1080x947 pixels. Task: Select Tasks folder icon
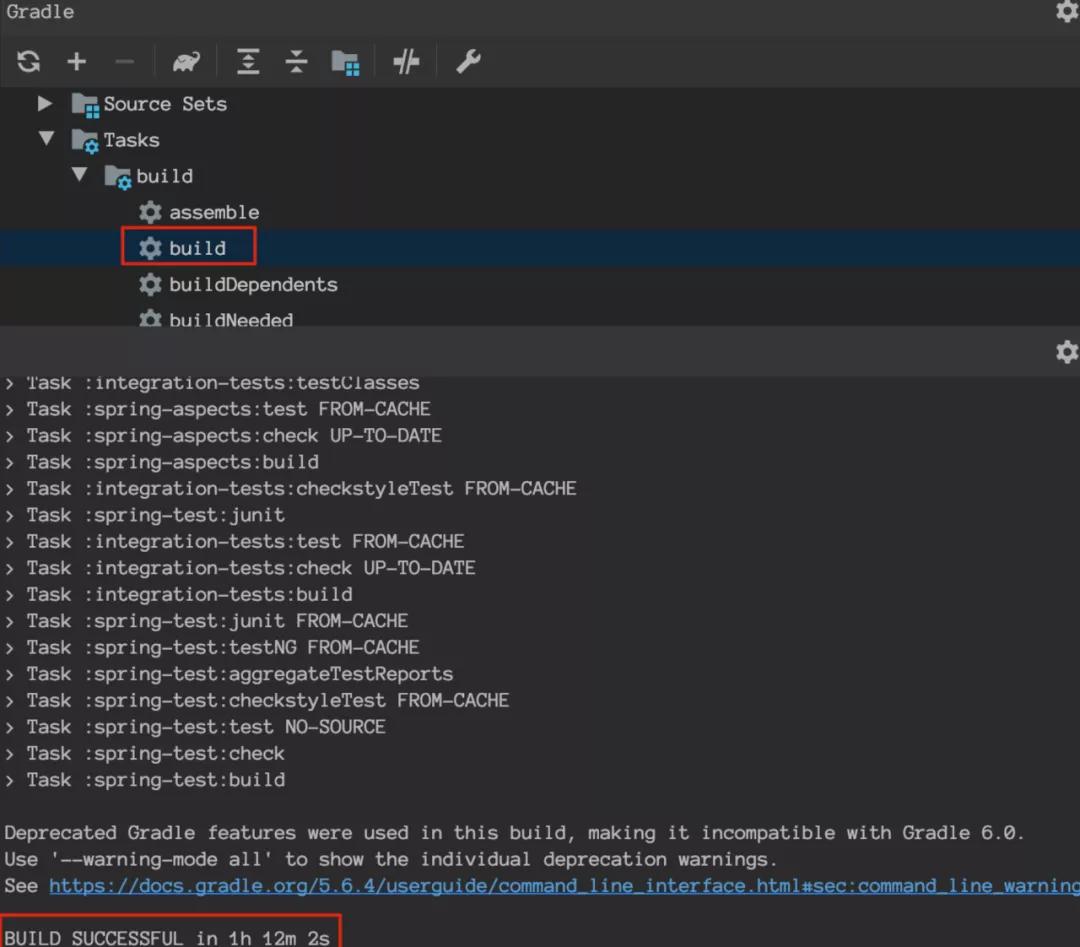(x=85, y=141)
